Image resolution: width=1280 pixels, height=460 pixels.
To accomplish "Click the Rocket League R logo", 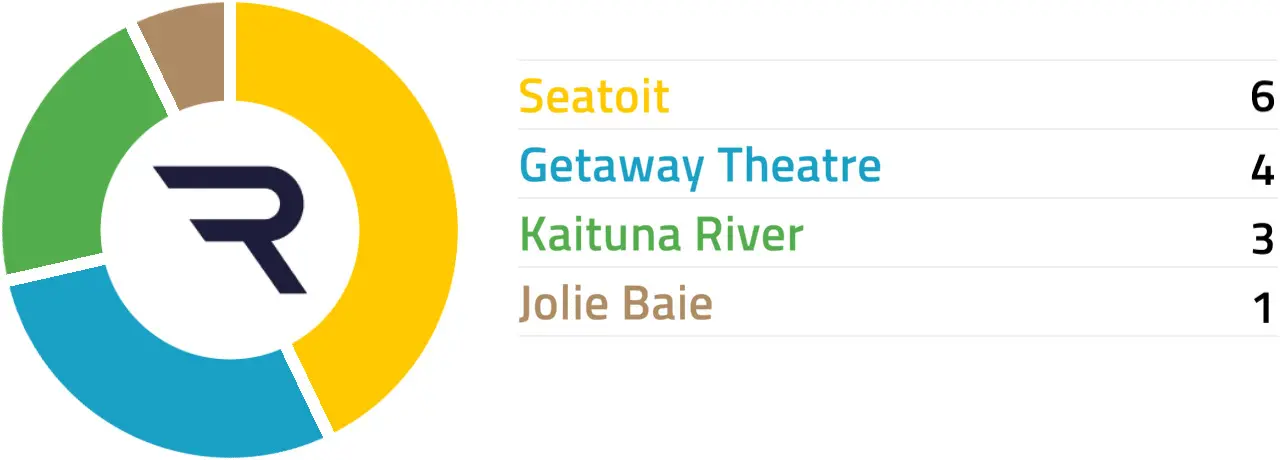I will (231, 228).
